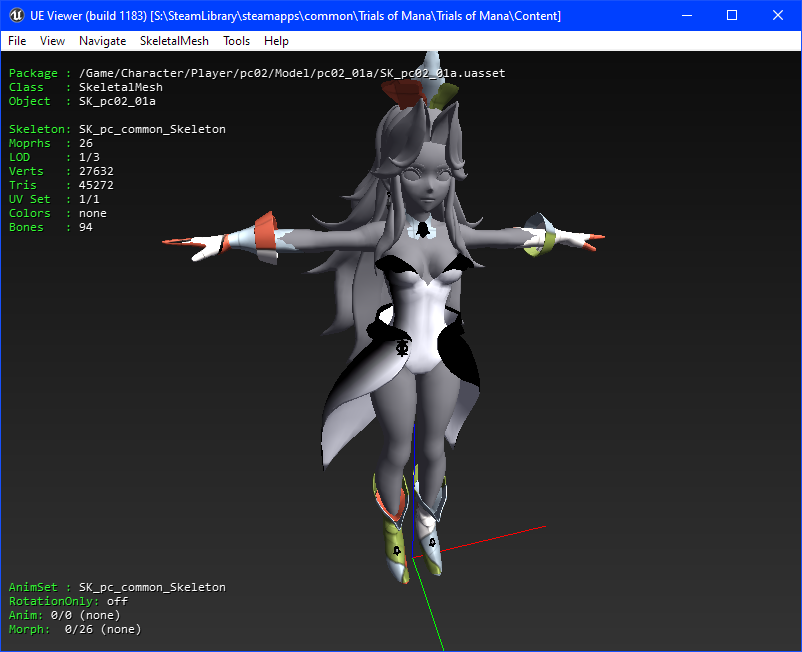This screenshot has height=652, width=802.
Task: Minimize the UE Viewer window
Action: pos(687,15)
